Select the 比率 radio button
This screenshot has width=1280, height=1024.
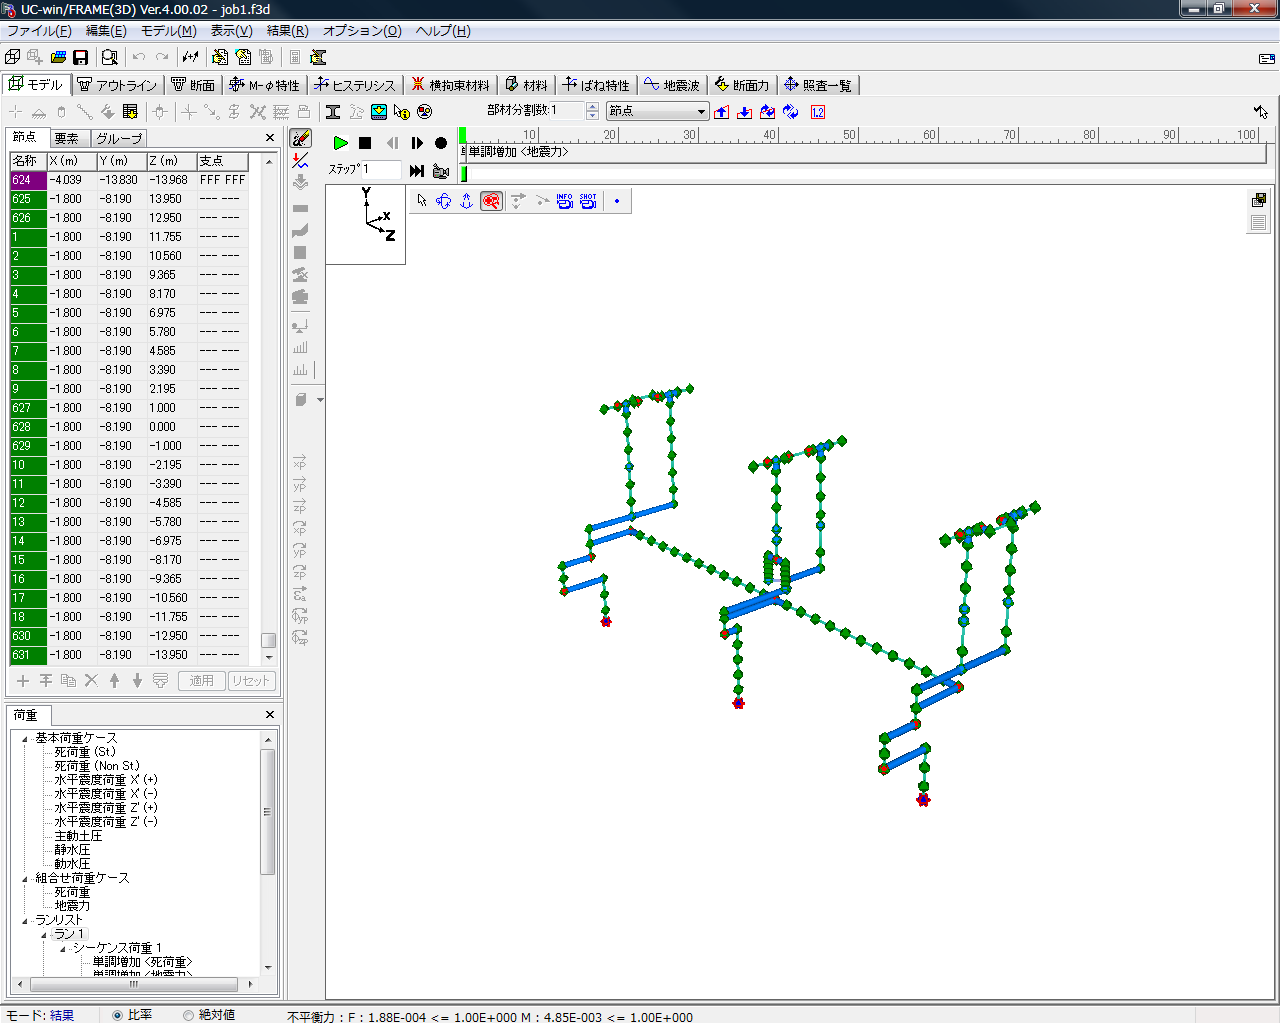tap(117, 1015)
